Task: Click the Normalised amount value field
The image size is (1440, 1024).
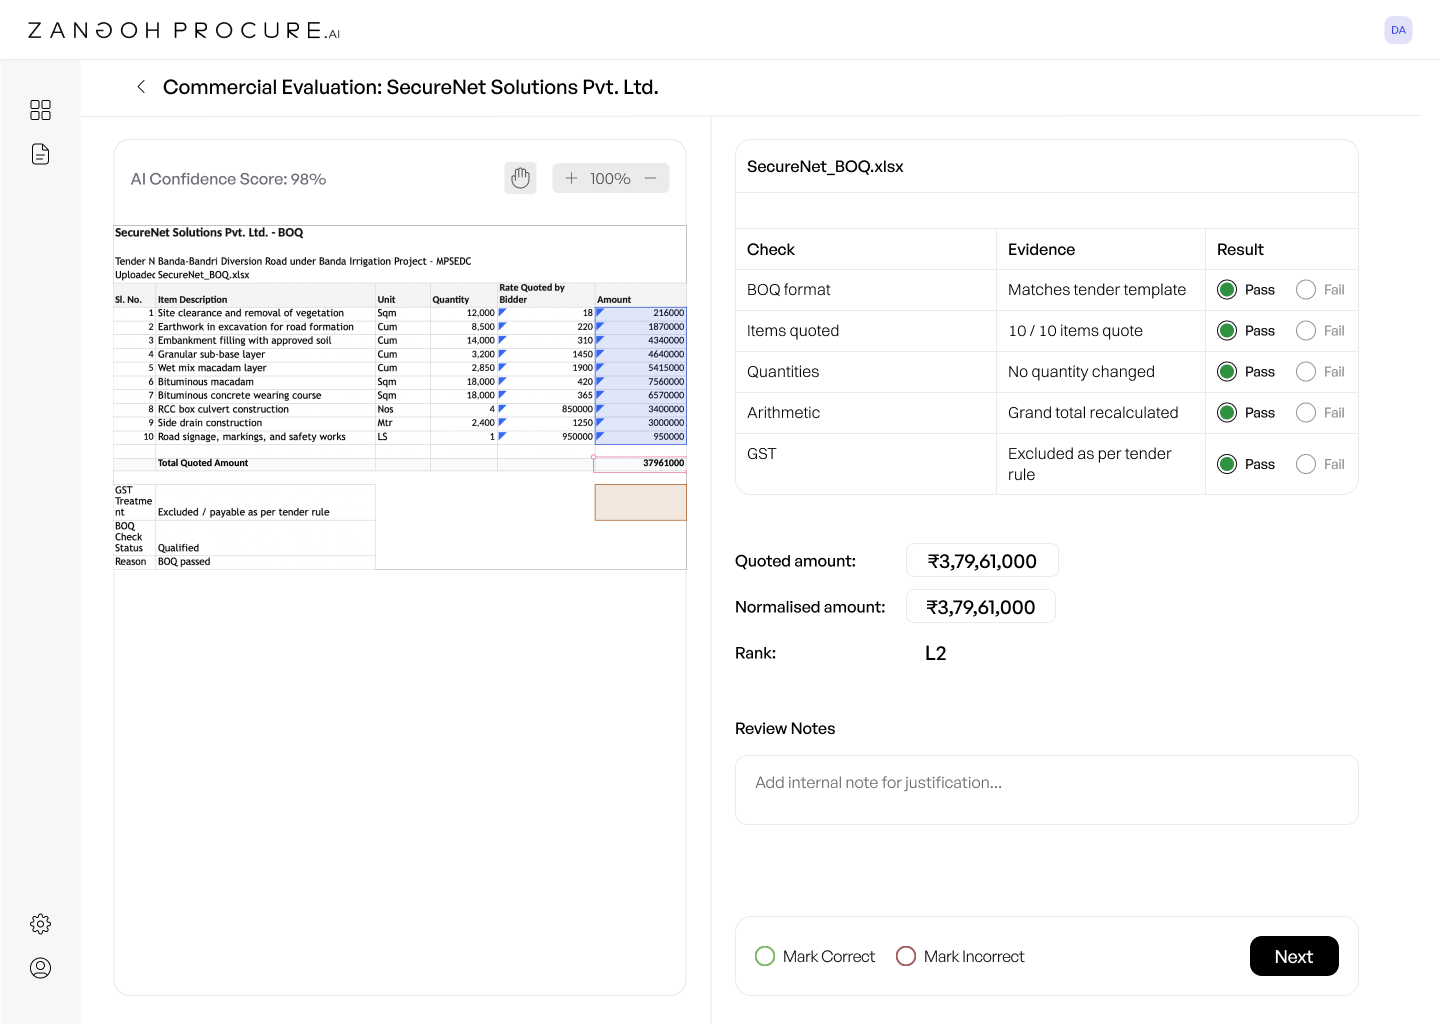Action: tap(981, 607)
